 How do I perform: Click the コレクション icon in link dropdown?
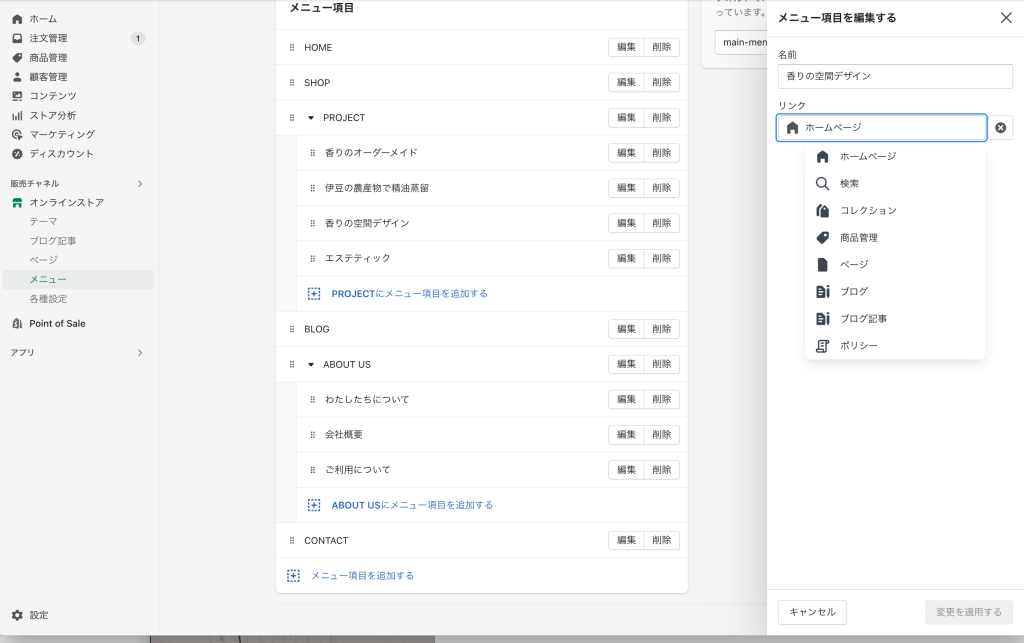(823, 210)
